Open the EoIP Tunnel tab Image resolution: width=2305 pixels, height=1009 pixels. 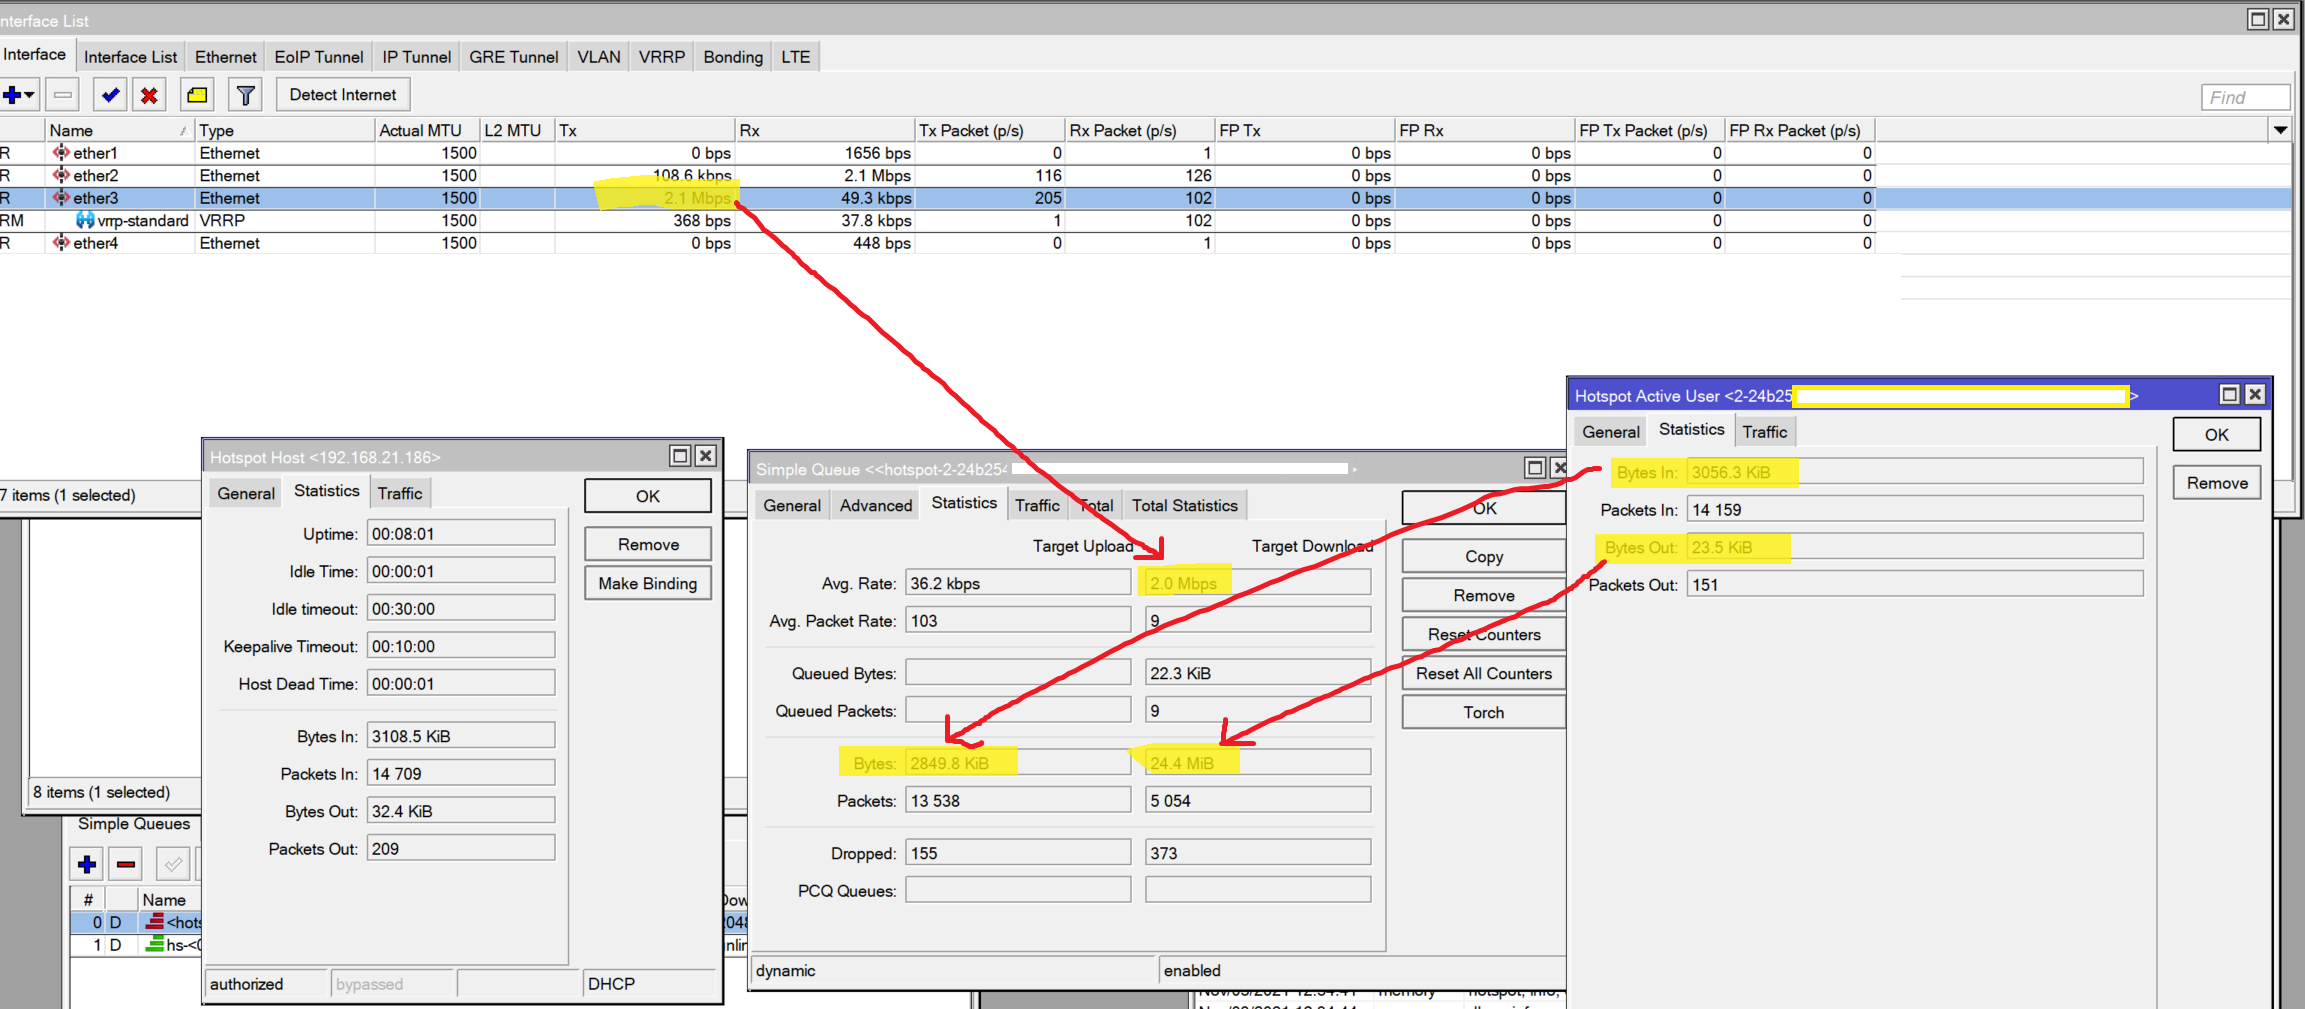(319, 57)
